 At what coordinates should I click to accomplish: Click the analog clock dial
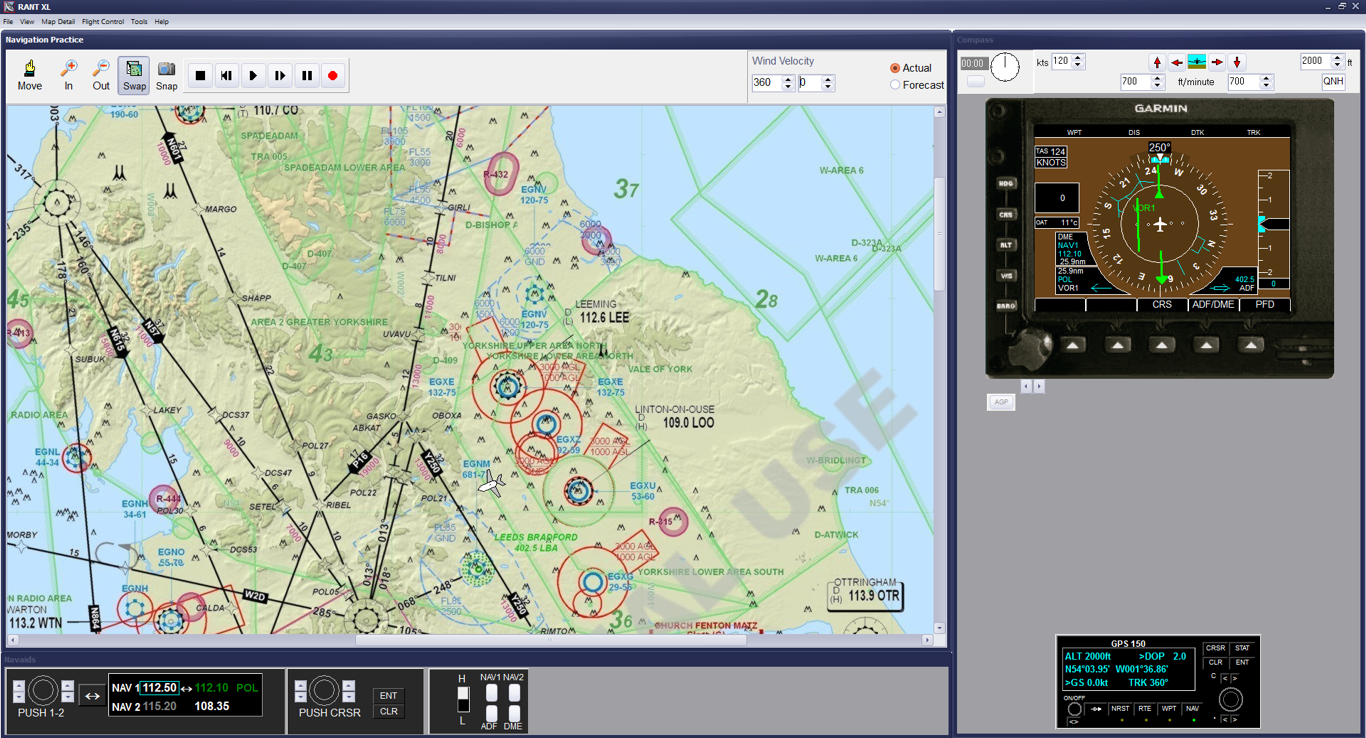(1005, 67)
